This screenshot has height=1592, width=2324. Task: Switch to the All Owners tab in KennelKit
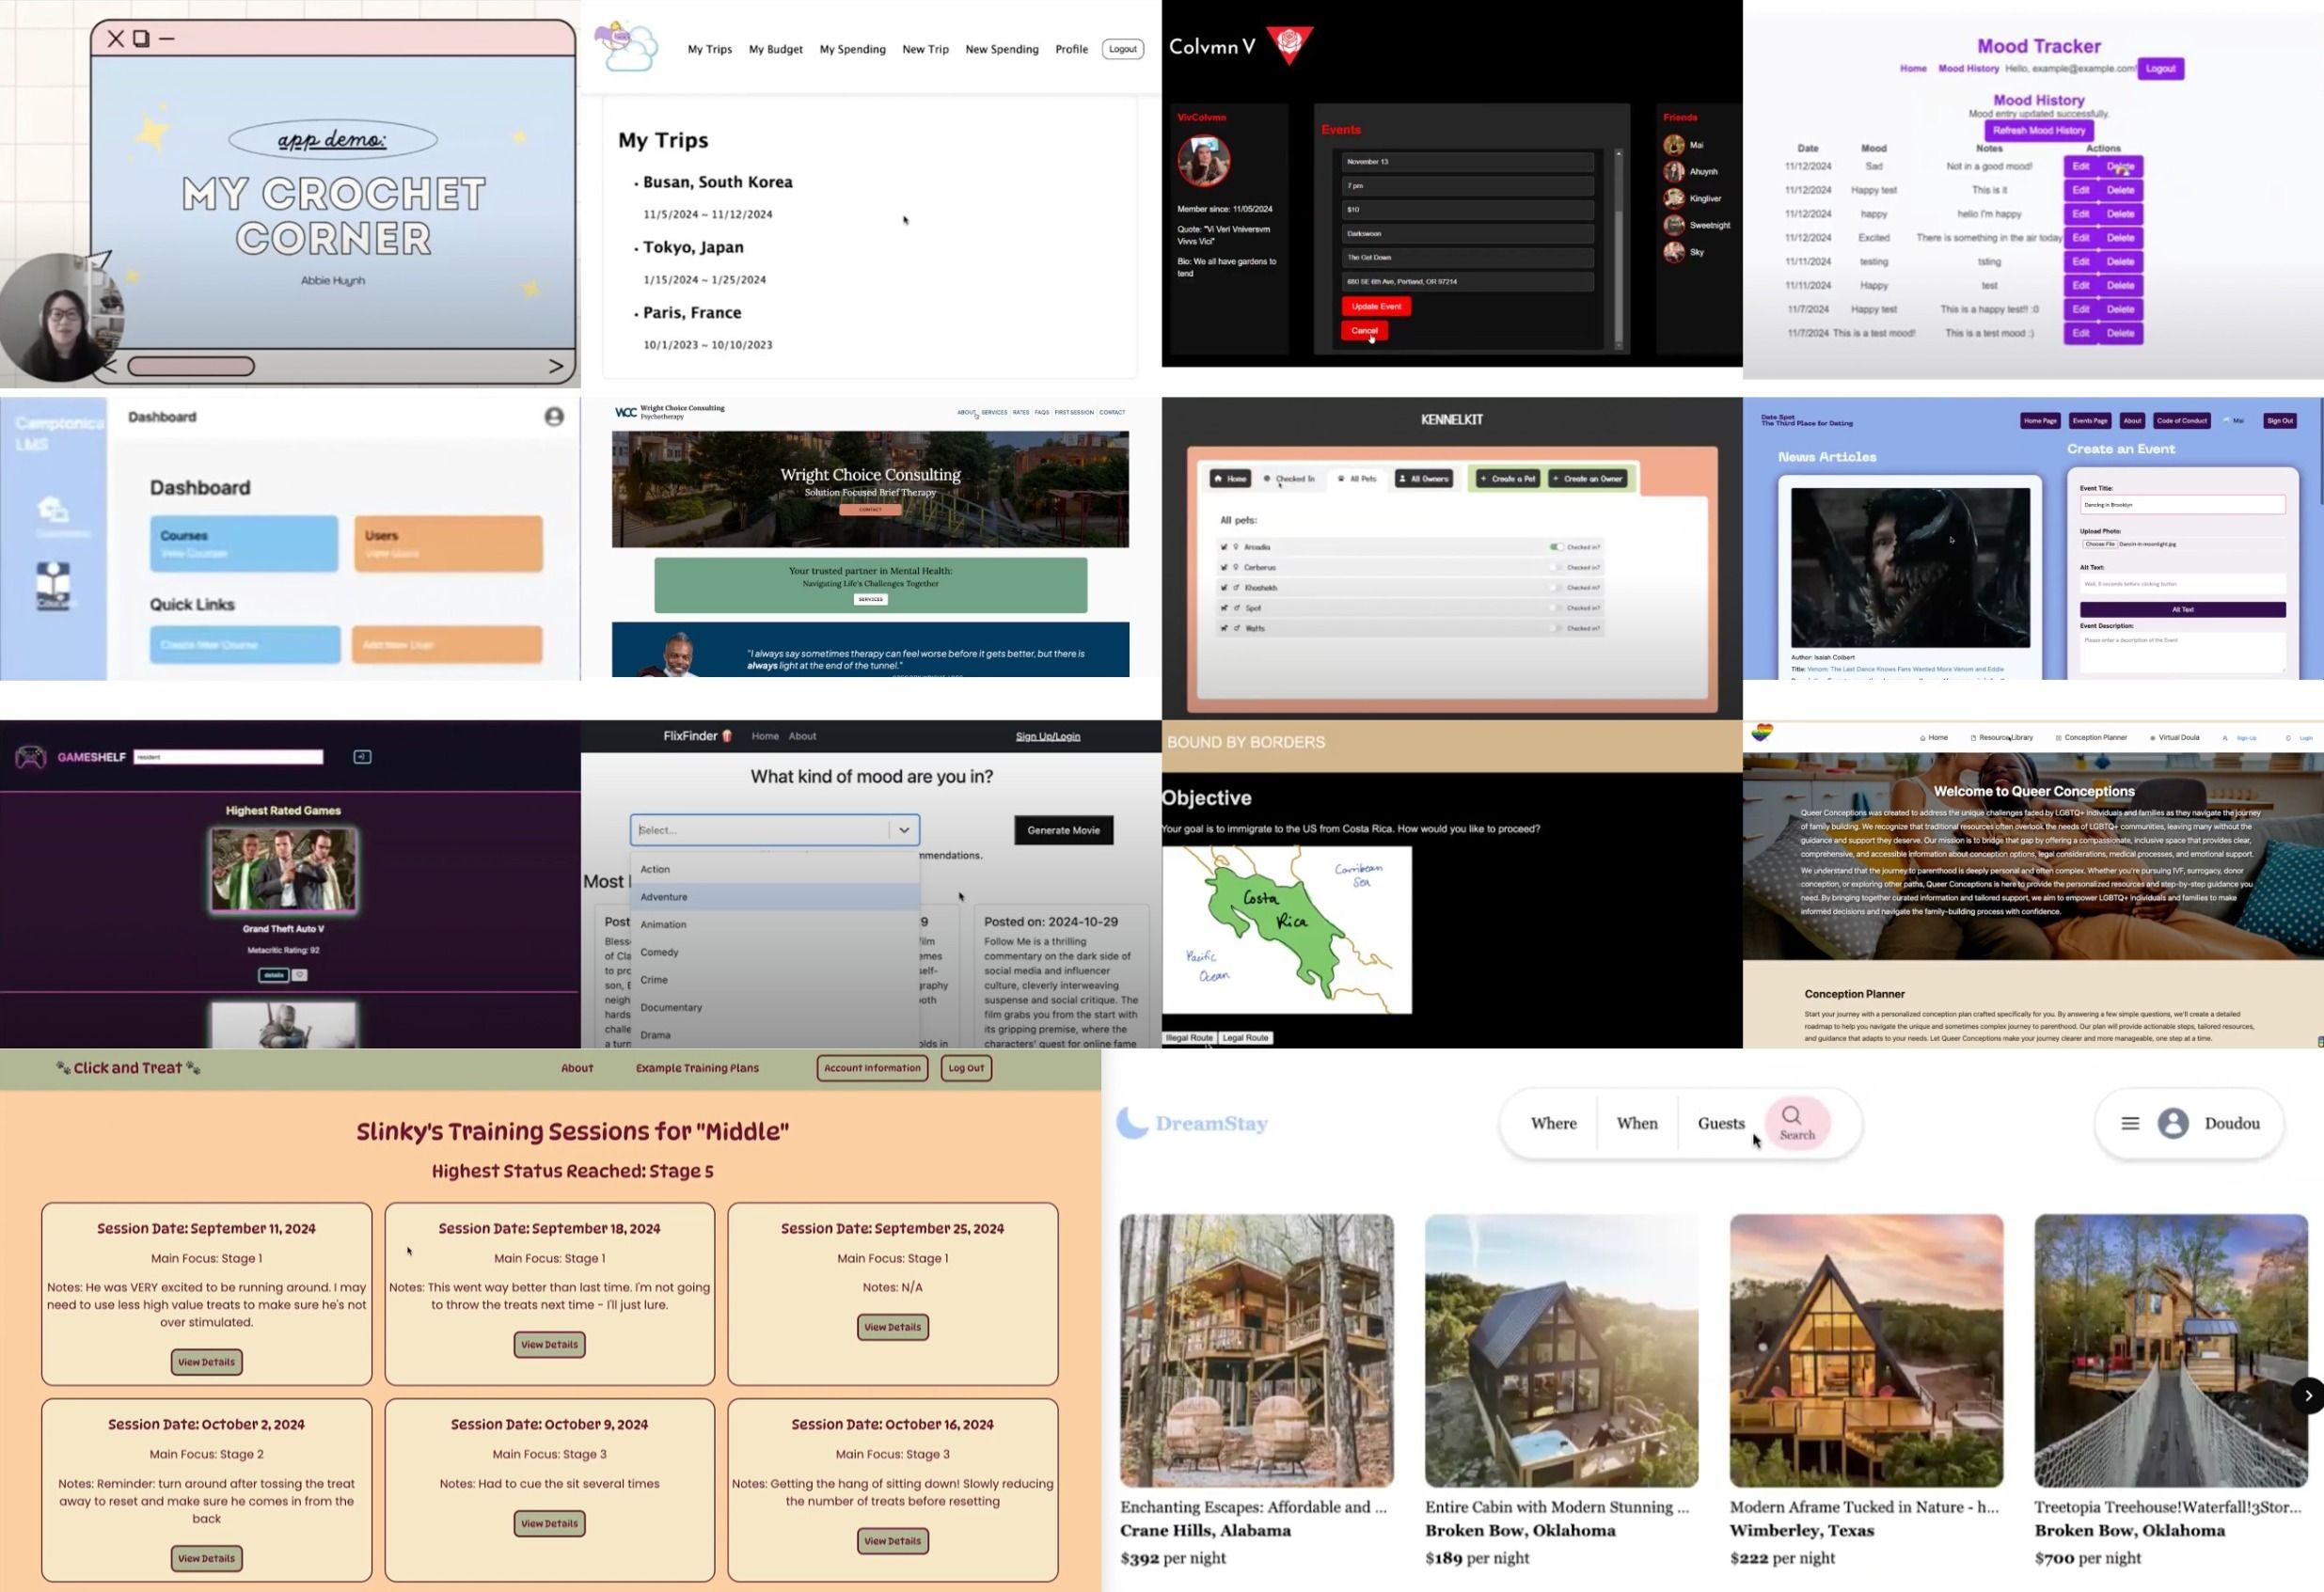1426,478
